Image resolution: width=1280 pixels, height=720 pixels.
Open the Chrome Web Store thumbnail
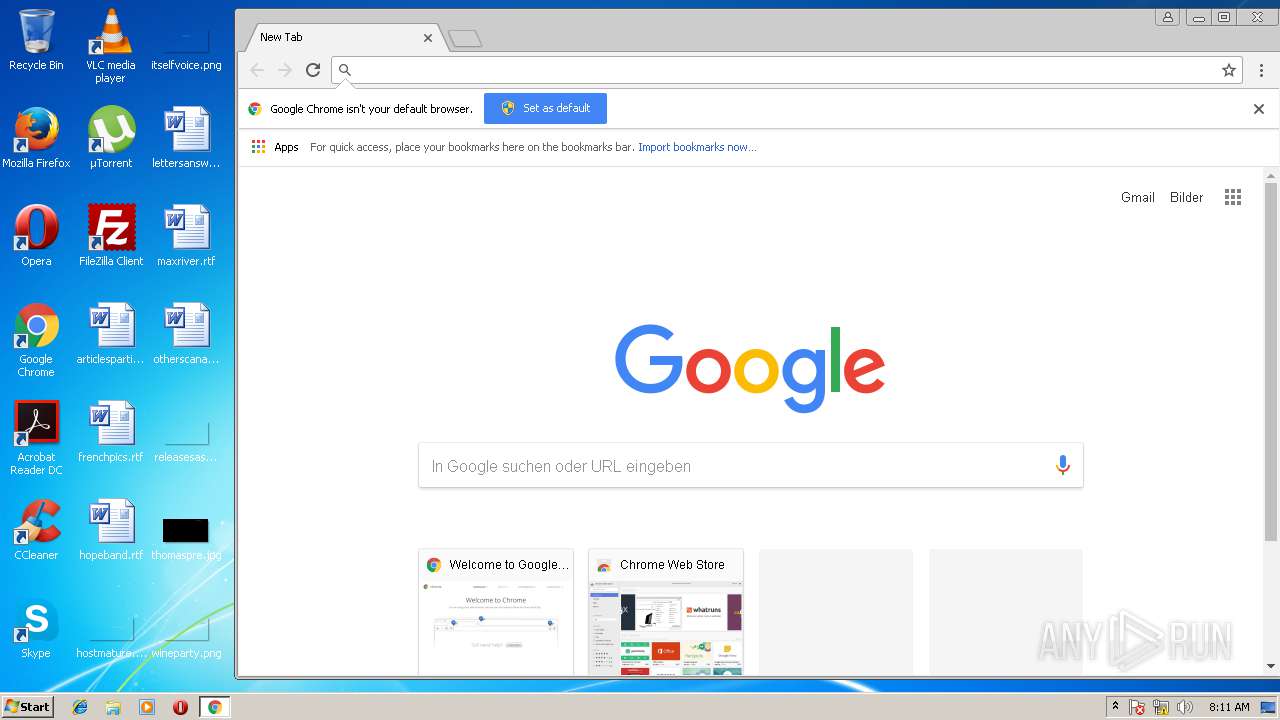click(666, 612)
